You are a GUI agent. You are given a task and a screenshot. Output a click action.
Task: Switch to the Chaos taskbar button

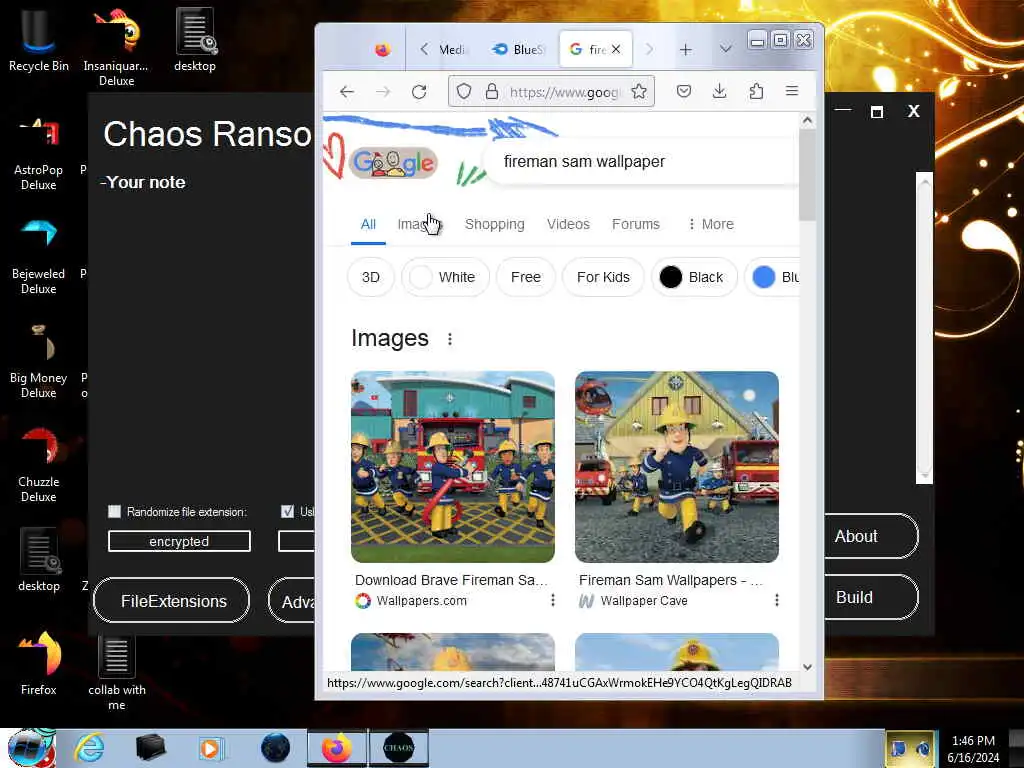click(398, 748)
